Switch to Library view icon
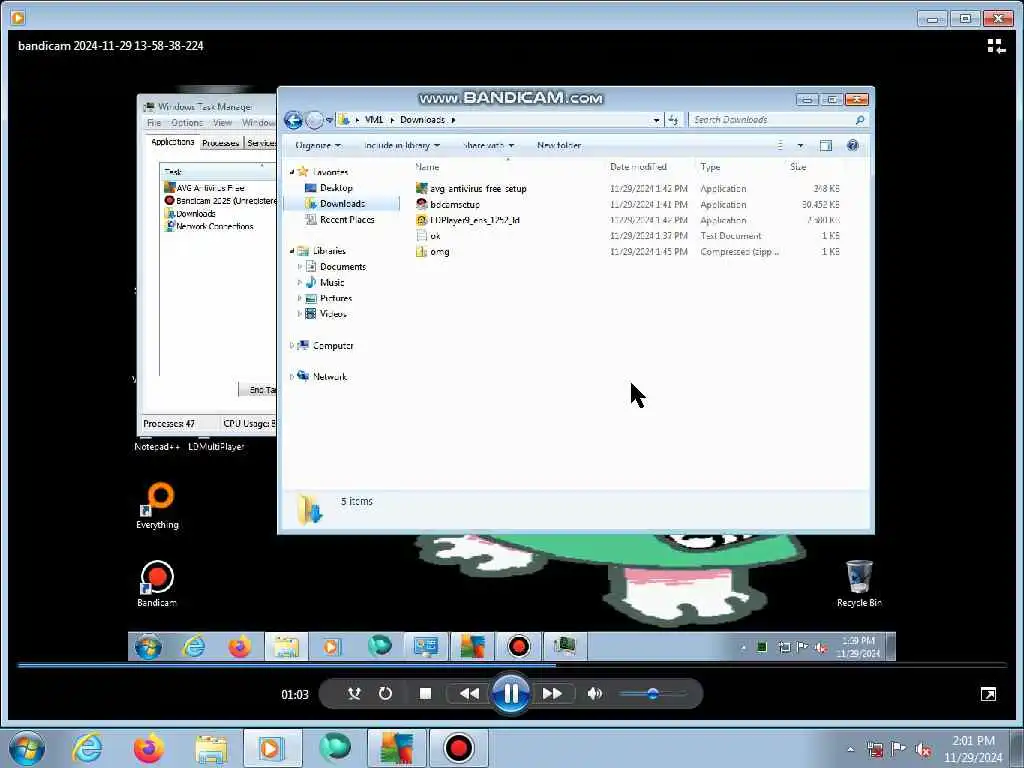Image resolution: width=1024 pixels, height=768 pixels. click(x=995, y=46)
